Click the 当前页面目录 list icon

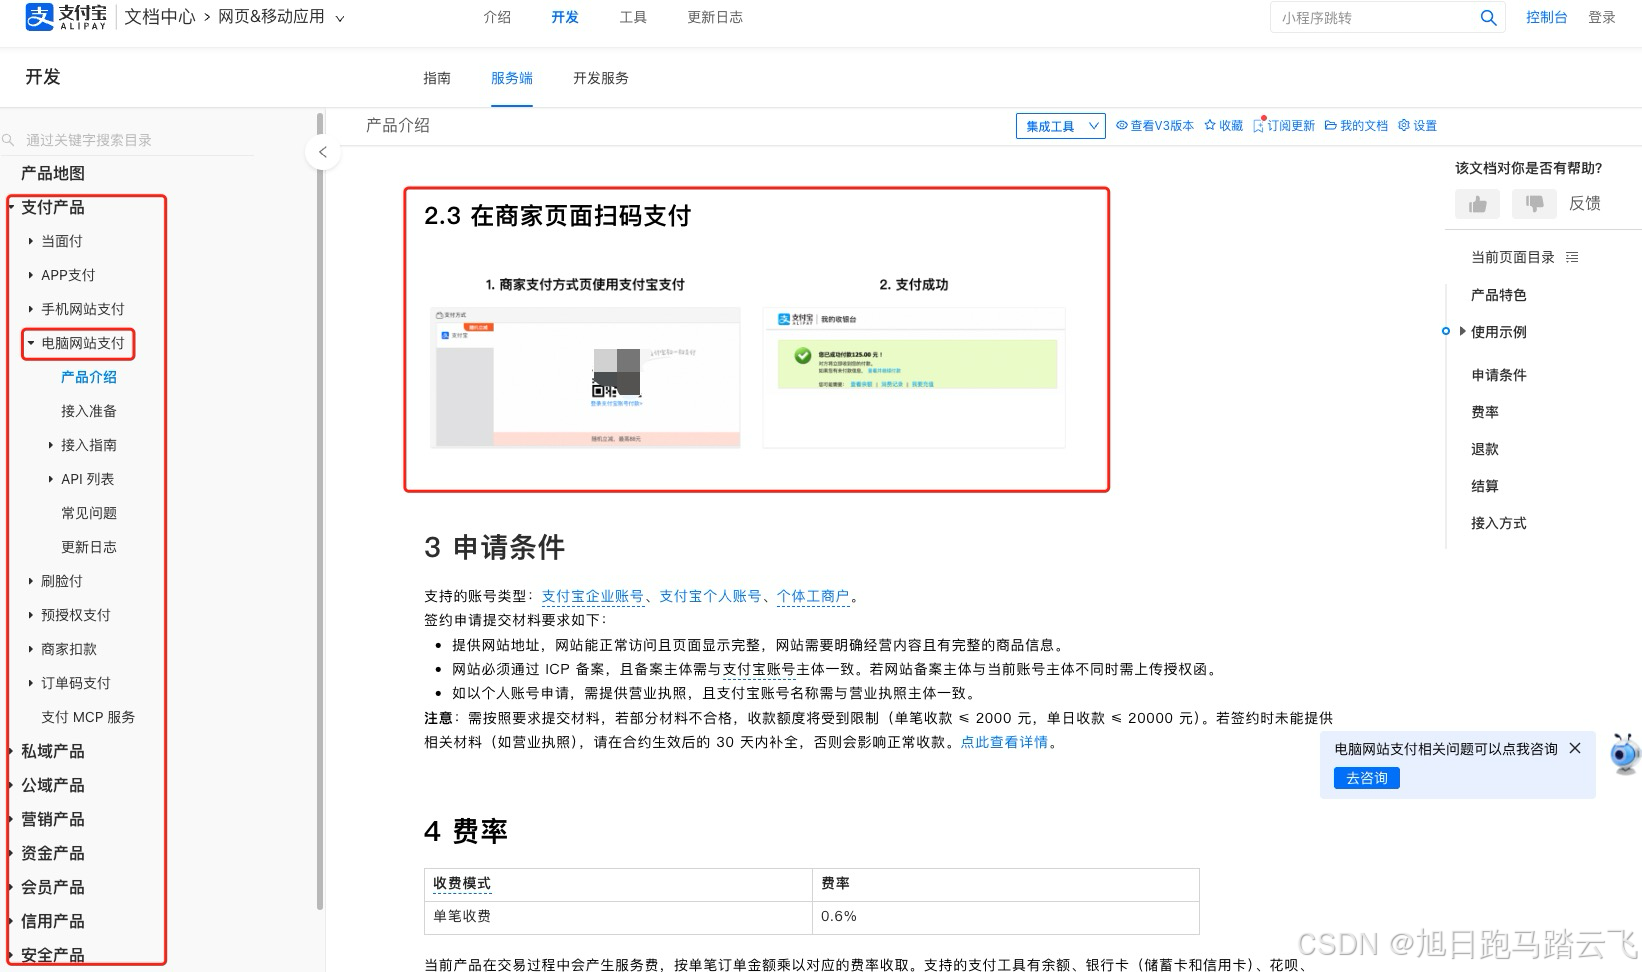[x=1572, y=257]
